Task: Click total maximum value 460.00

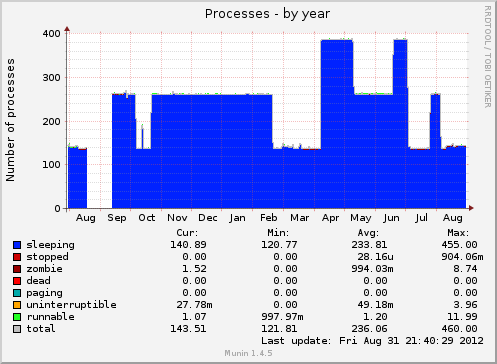Action: coord(459,329)
